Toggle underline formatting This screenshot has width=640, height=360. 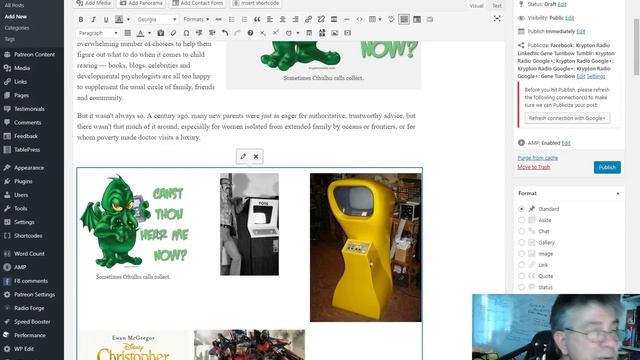pyautogui.click(x=106, y=20)
